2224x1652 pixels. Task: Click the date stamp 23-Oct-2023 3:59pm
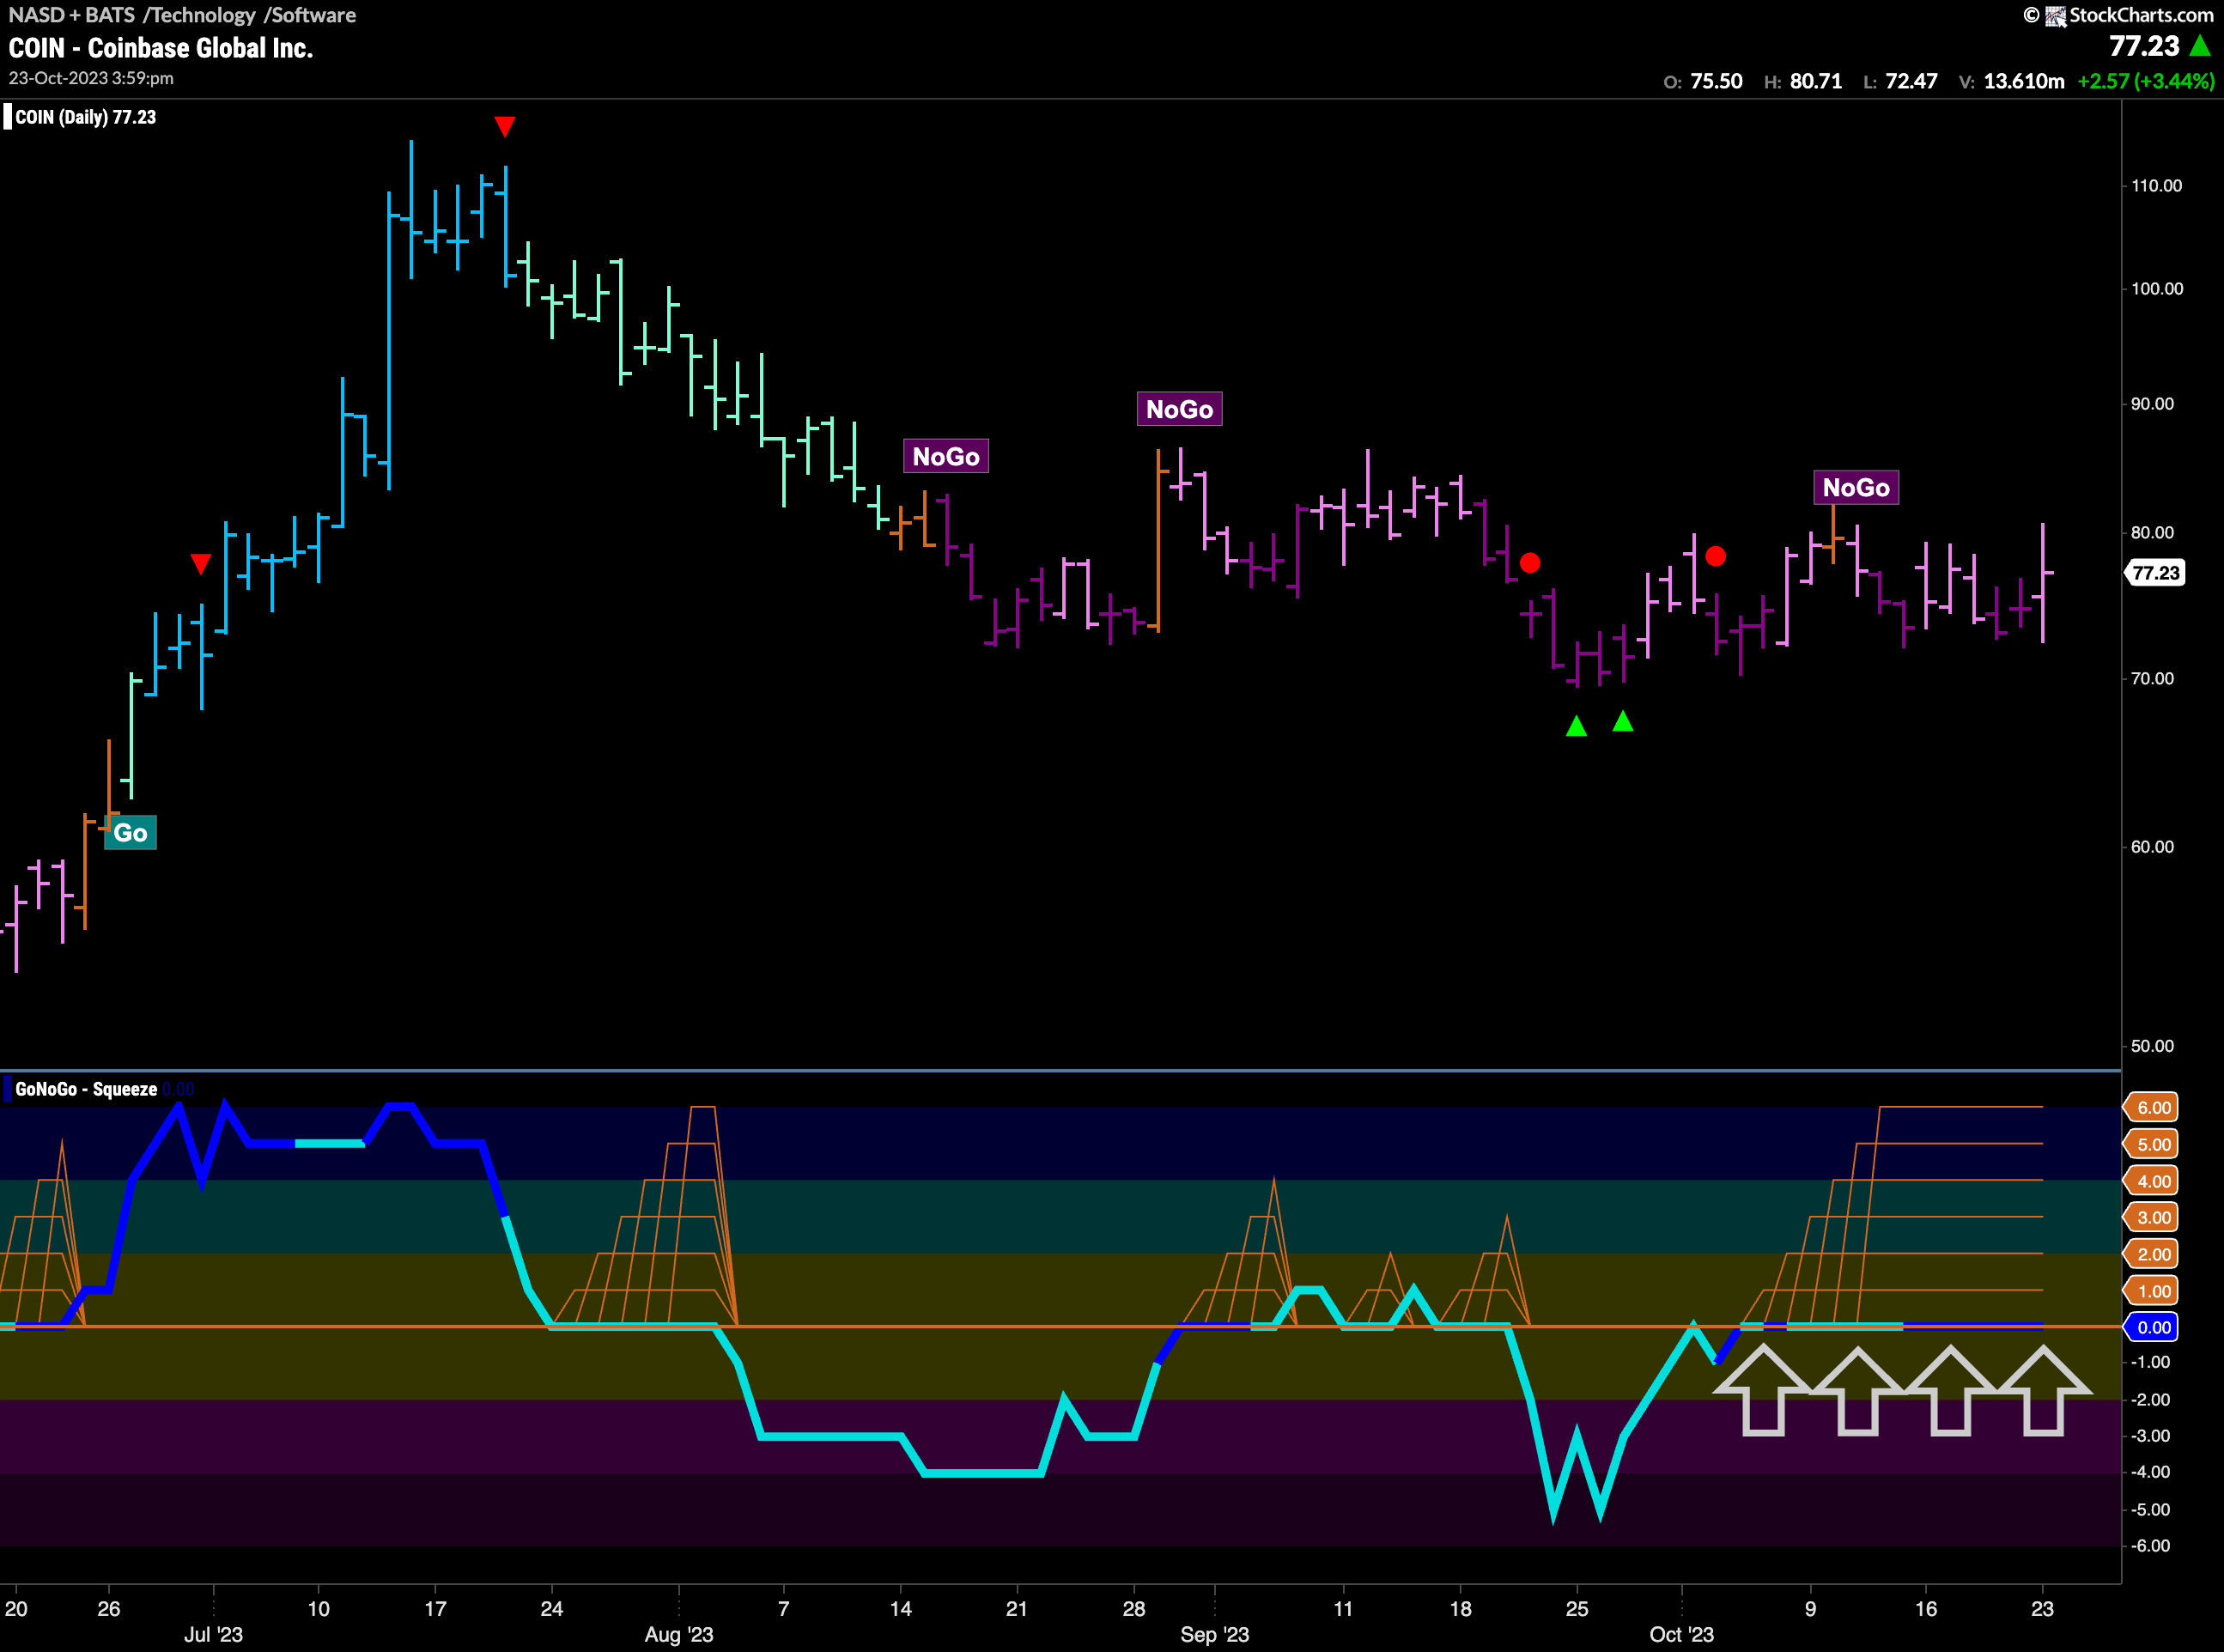click(x=91, y=78)
